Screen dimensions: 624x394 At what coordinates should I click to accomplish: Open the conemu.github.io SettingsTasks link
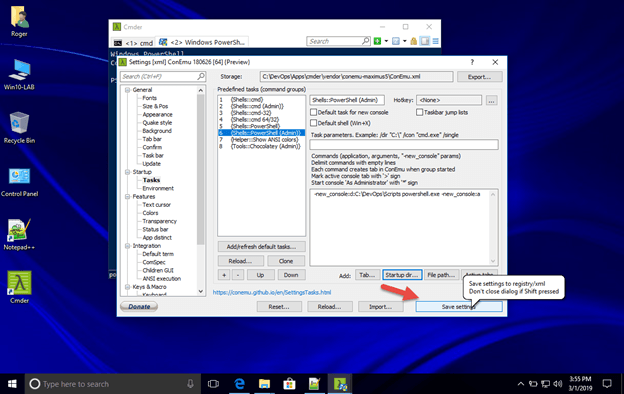coord(272,293)
